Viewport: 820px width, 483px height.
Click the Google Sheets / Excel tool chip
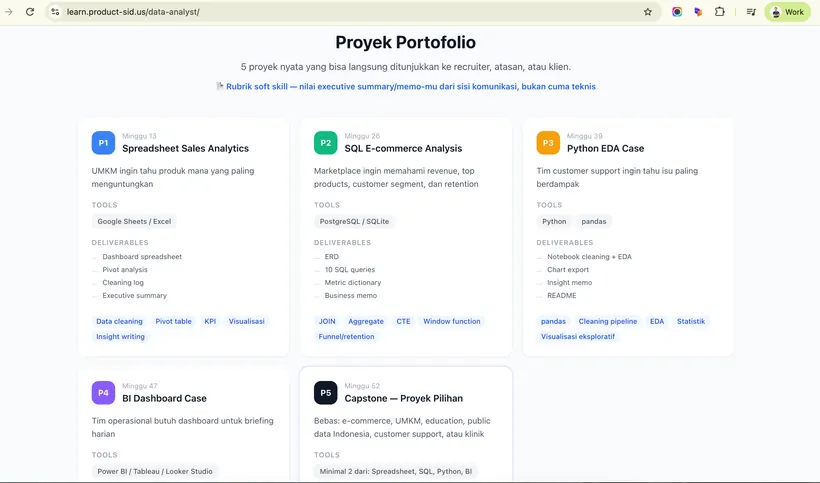[134, 221]
